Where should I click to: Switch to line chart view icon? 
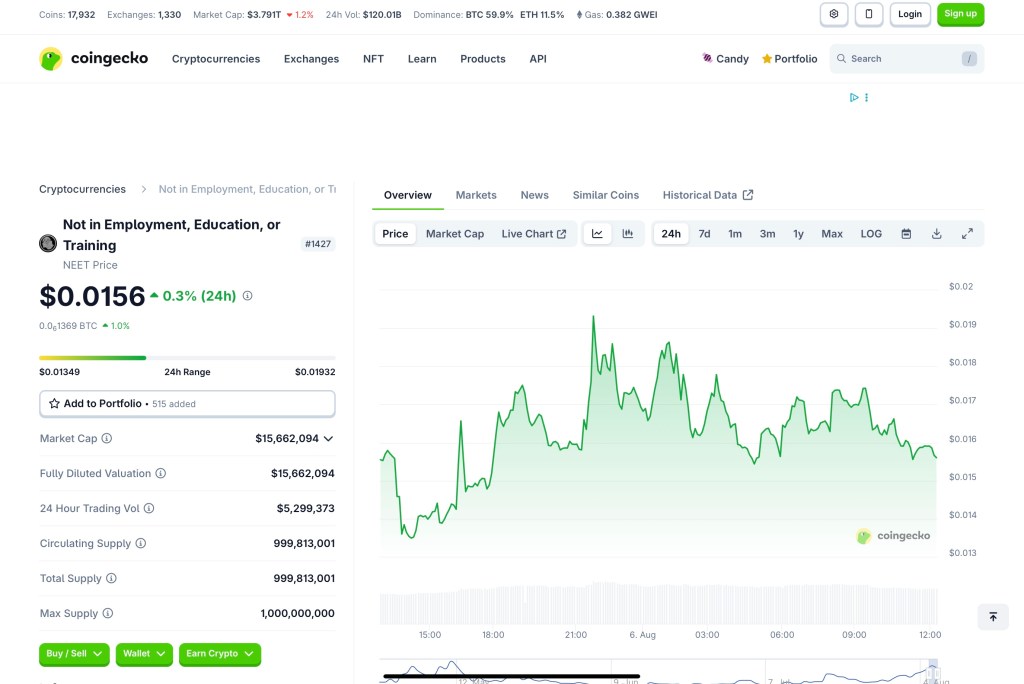point(597,234)
